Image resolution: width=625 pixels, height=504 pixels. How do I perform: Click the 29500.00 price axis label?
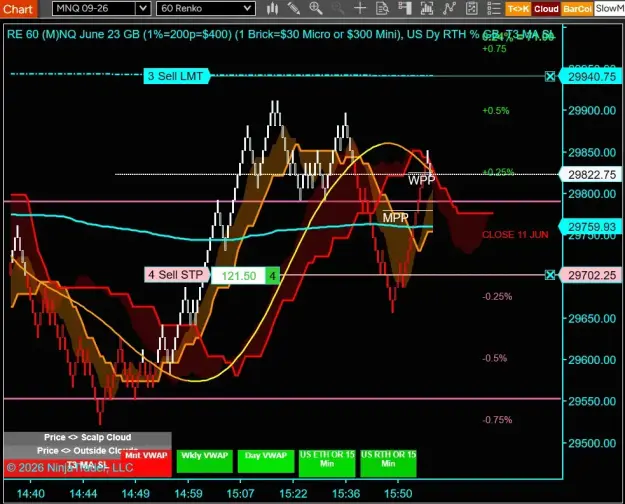point(592,443)
